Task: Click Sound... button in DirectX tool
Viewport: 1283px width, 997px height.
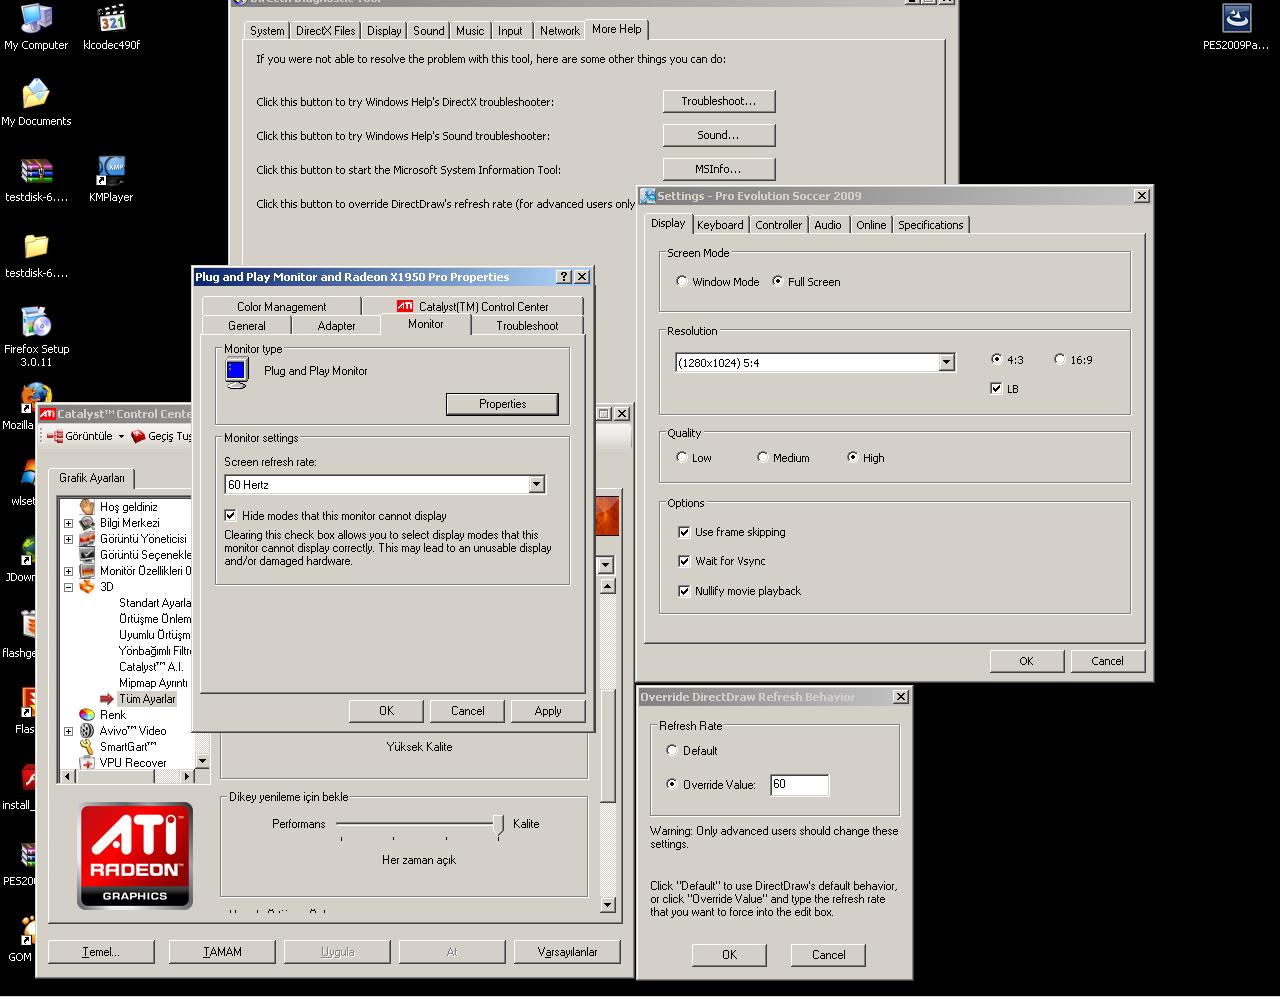Action: click(x=719, y=135)
